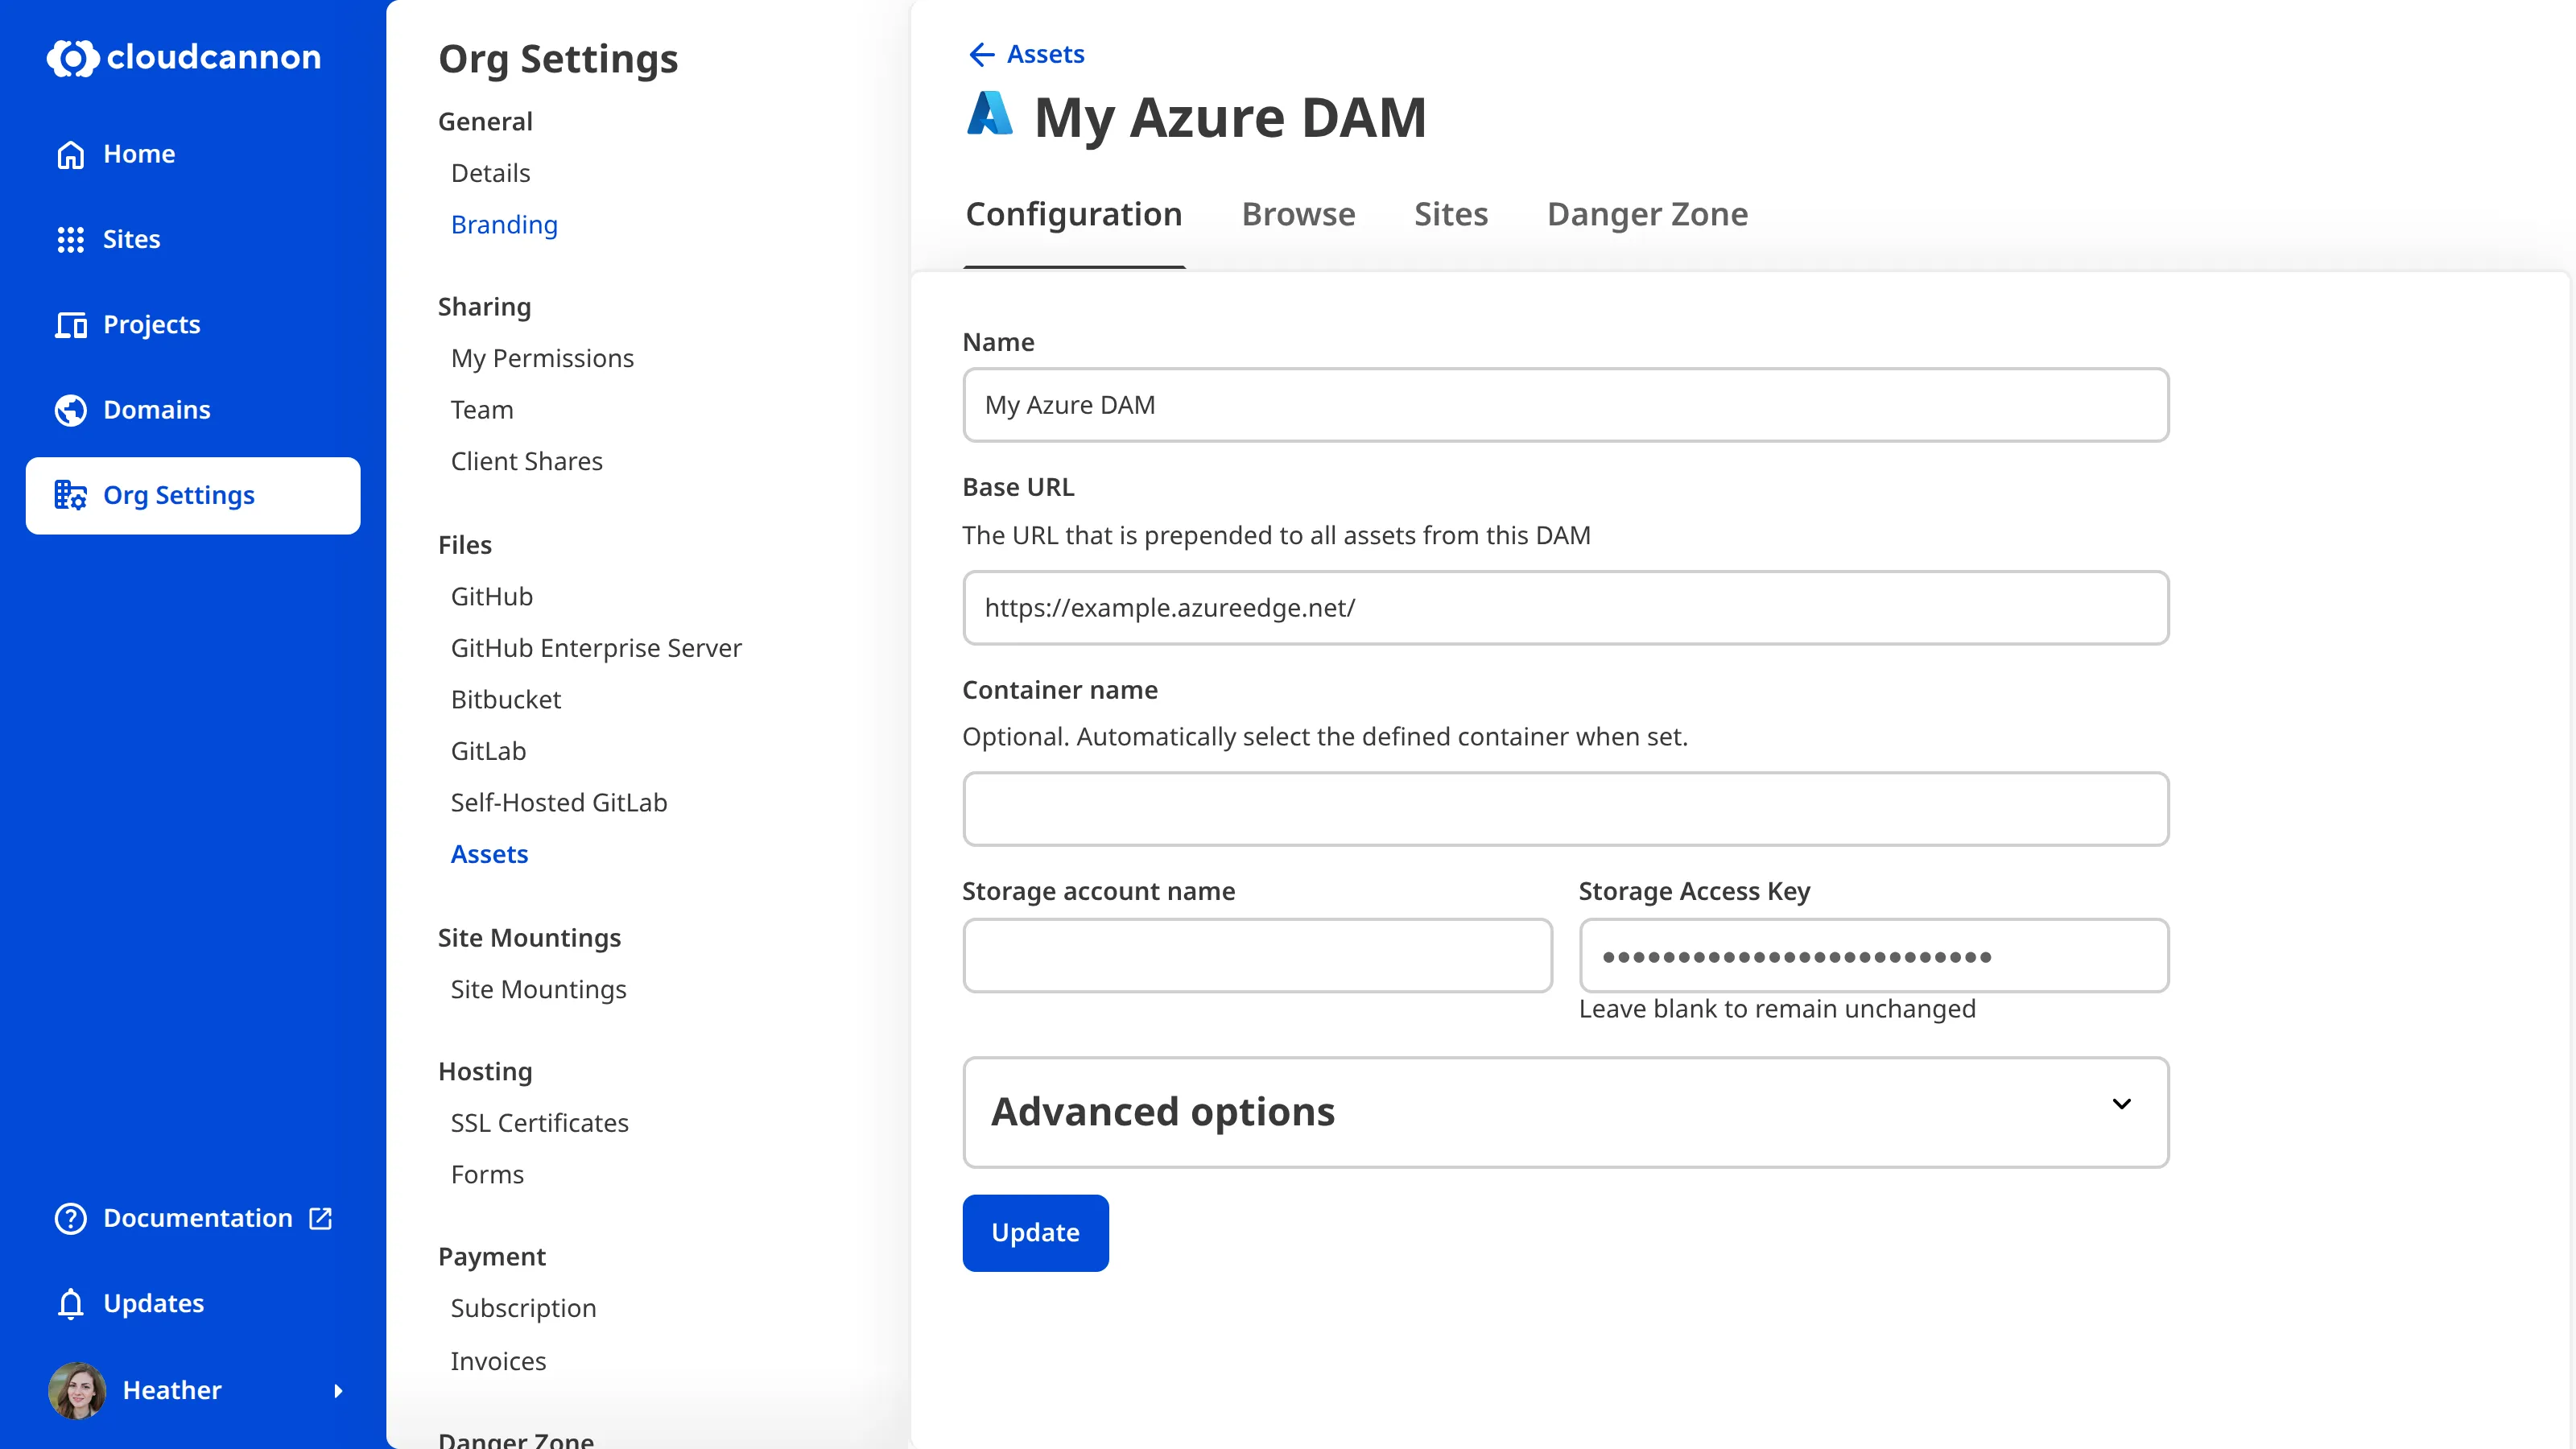Click Heather's name in sidebar

point(172,1390)
